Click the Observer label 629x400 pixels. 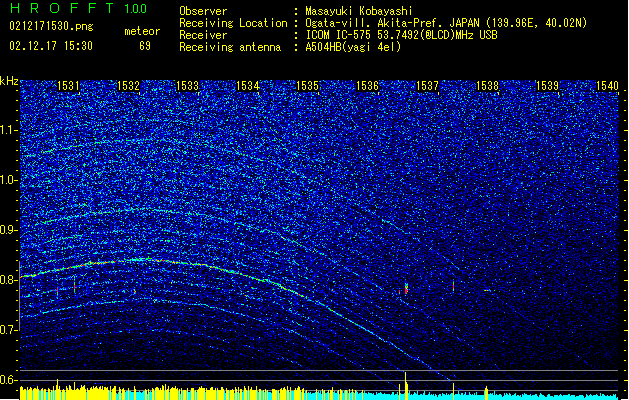203,11
